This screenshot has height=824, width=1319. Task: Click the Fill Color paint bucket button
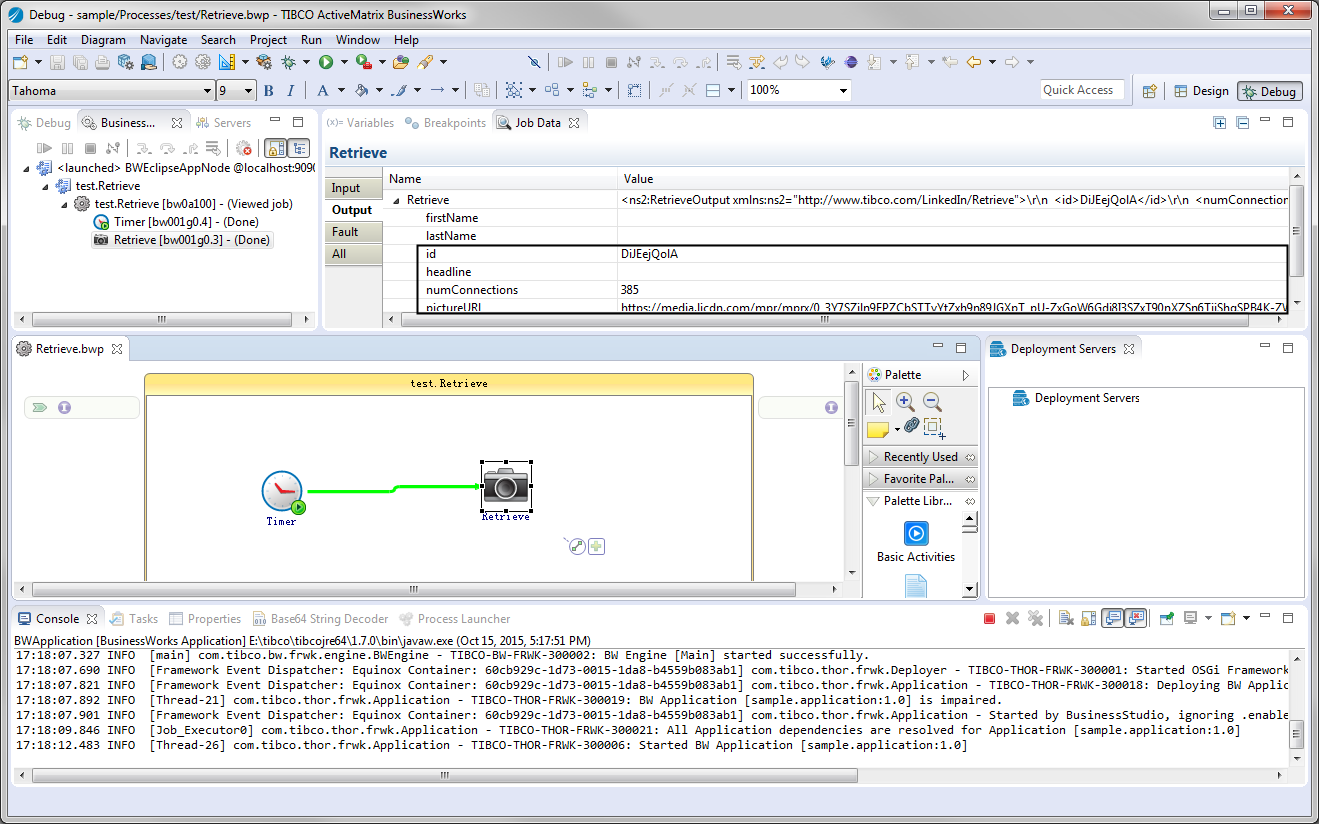click(363, 90)
